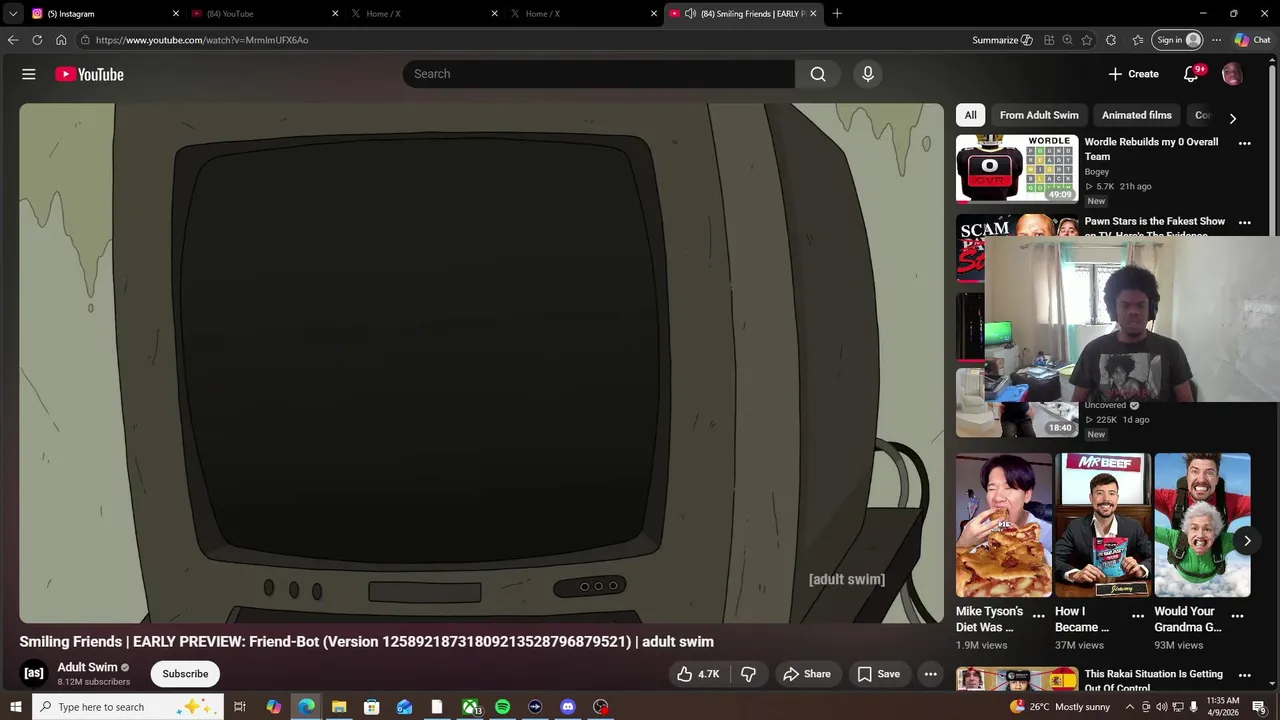Subscribe to Adult Swim channel
This screenshot has height=720, width=1280.
pyautogui.click(x=185, y=674)
